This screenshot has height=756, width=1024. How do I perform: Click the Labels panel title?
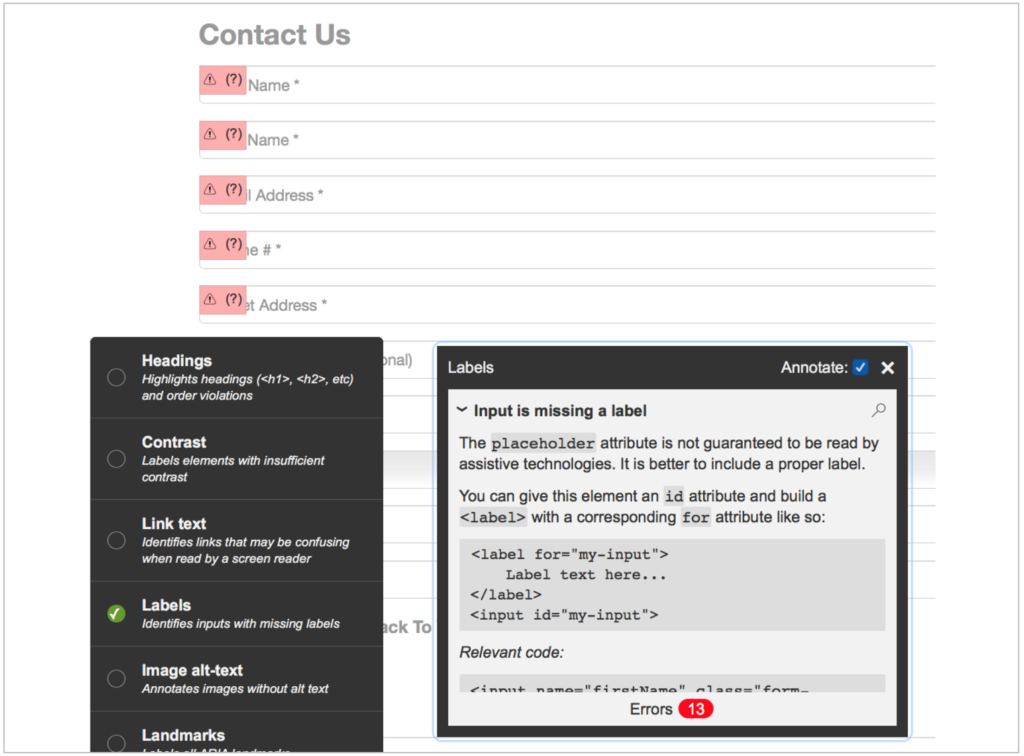tap(470, 368)
